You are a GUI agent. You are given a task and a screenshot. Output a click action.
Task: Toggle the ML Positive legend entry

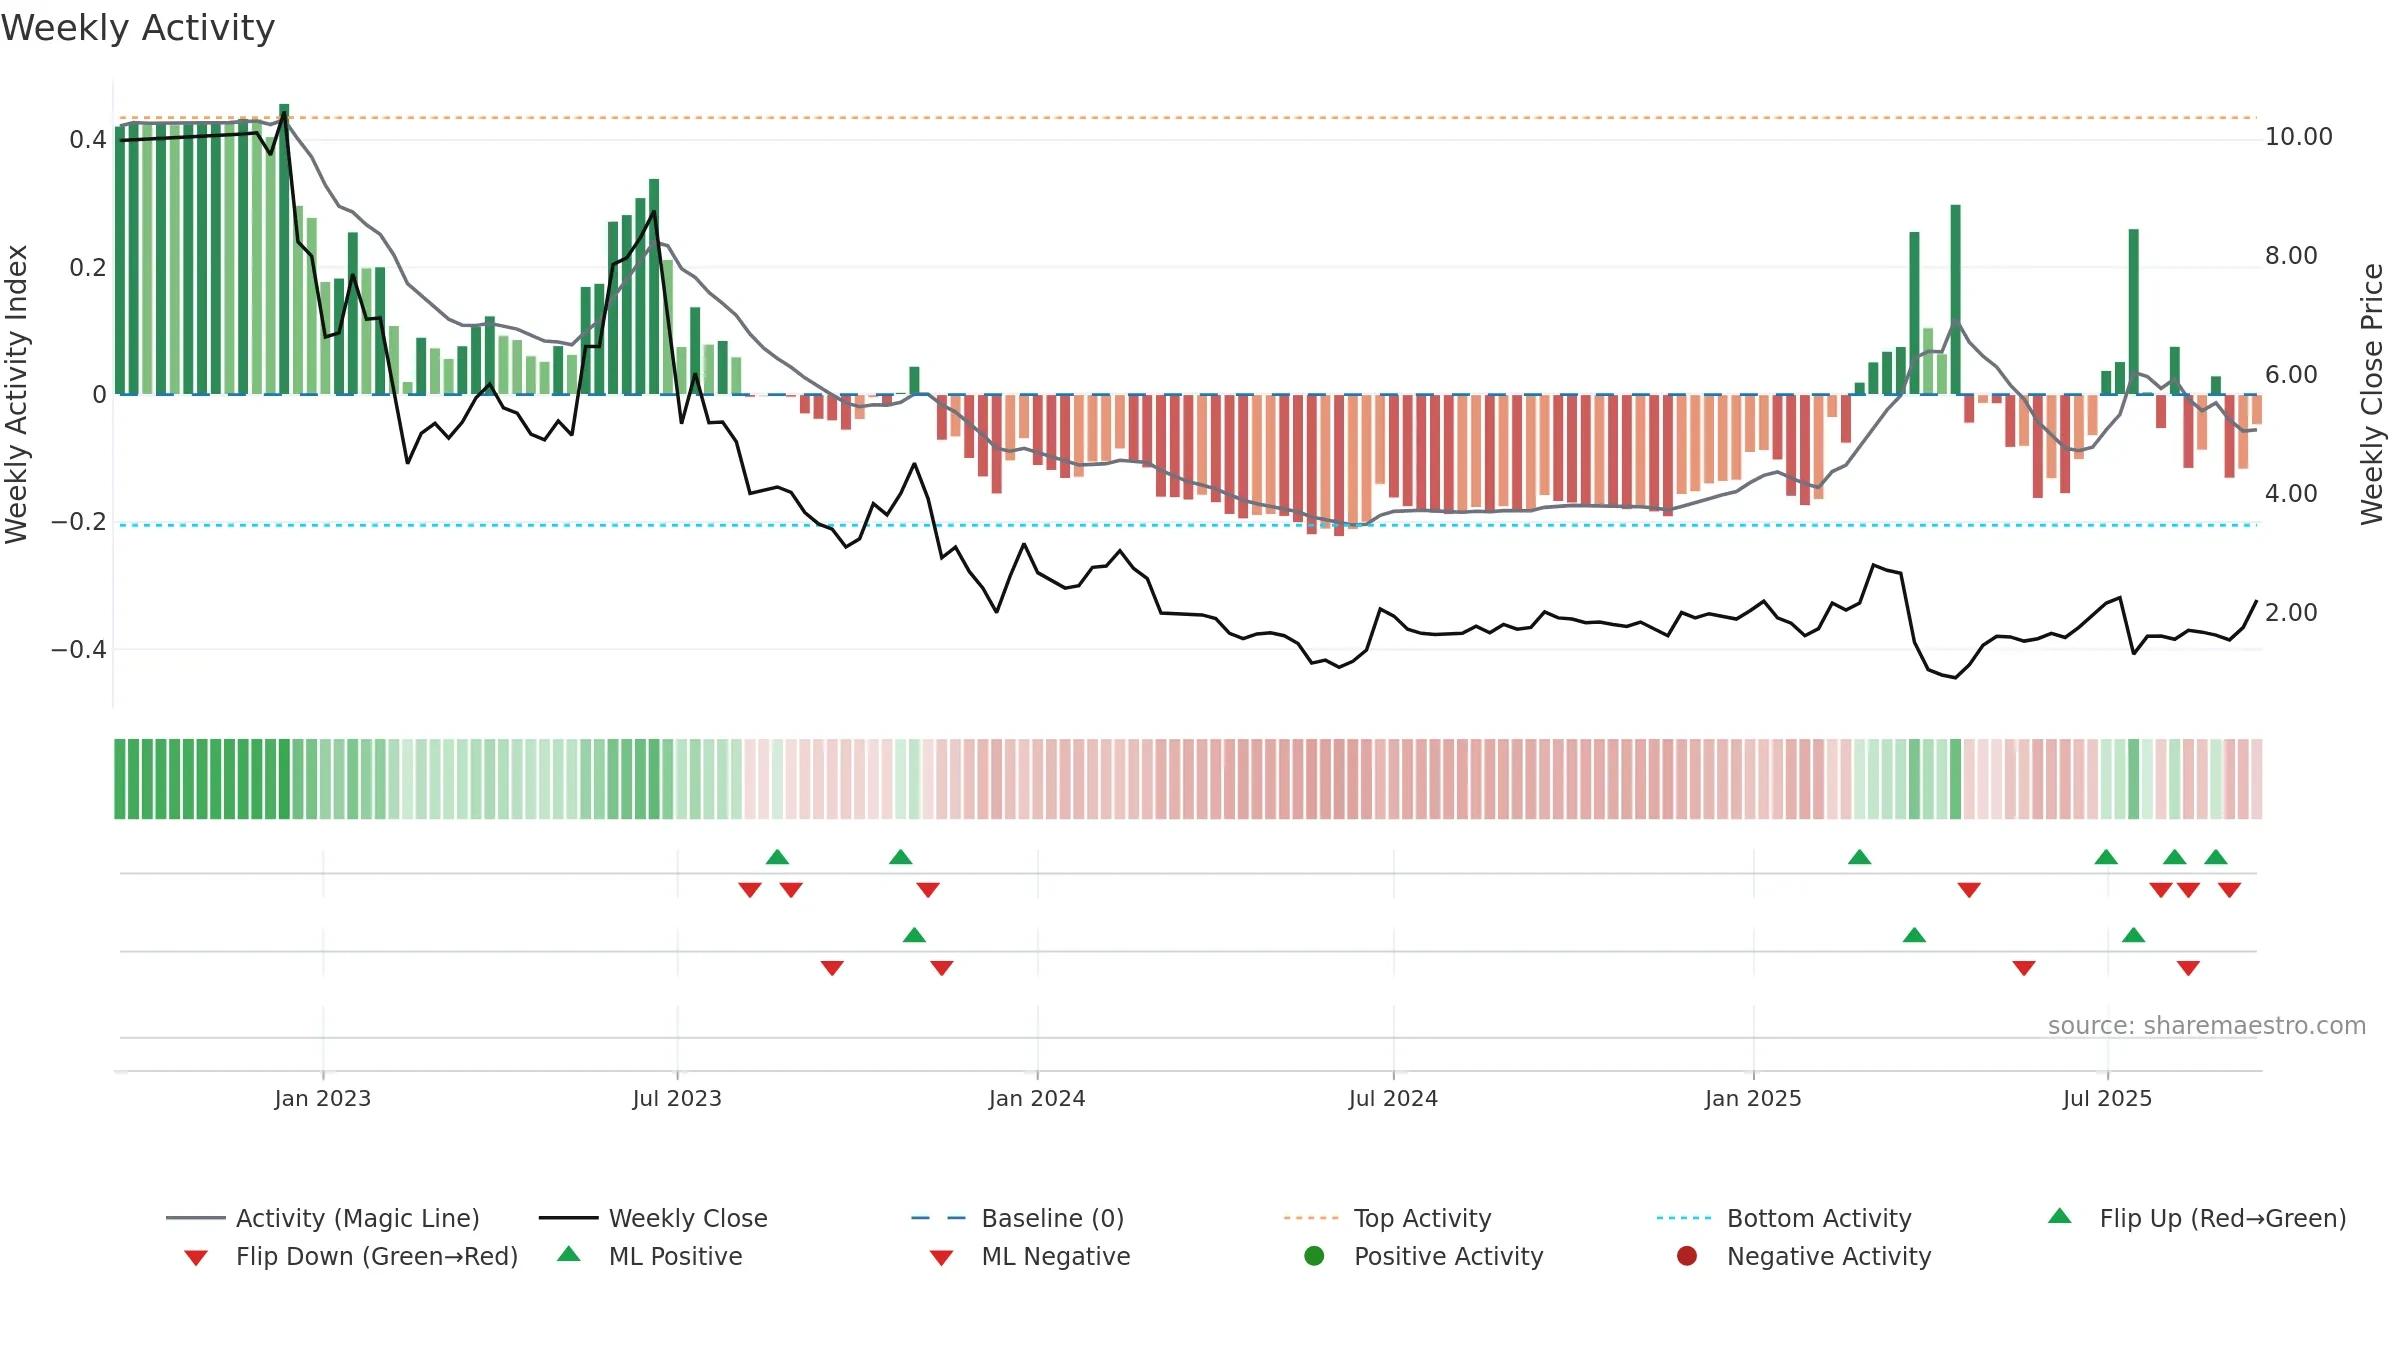coord(650,1256)
